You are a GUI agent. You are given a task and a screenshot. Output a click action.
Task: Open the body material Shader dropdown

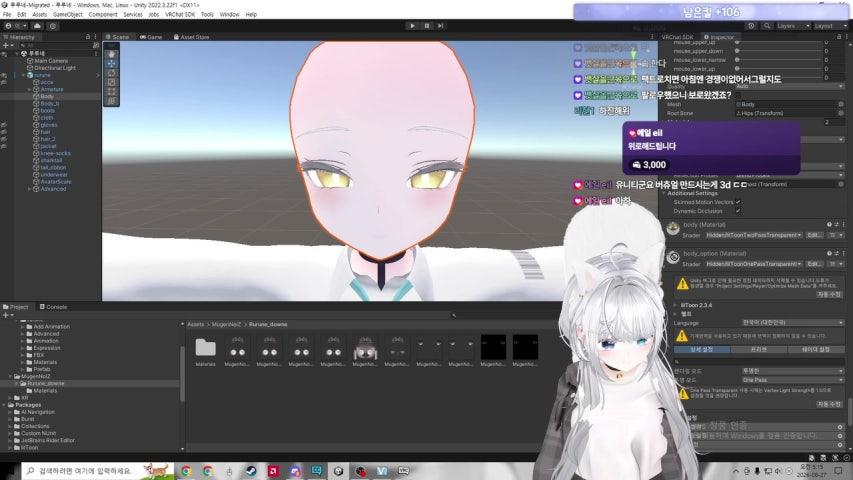click(754, 235)
